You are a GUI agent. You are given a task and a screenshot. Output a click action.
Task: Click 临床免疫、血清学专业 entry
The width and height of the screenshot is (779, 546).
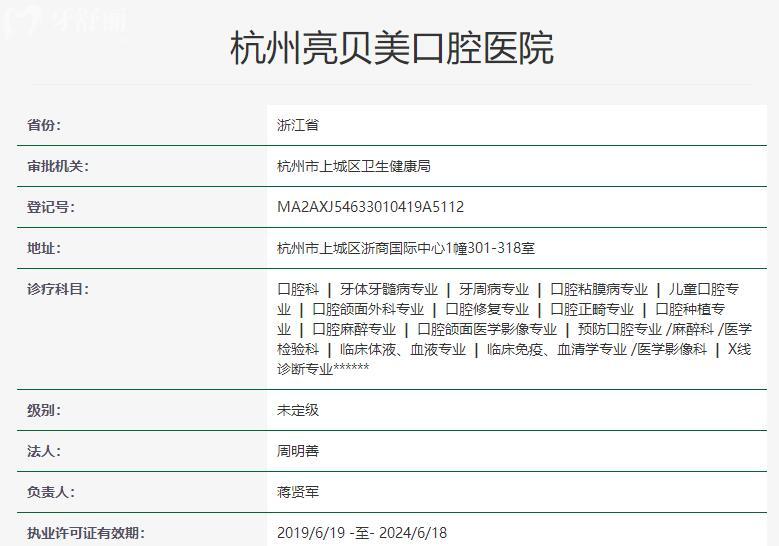click(557, 349)
